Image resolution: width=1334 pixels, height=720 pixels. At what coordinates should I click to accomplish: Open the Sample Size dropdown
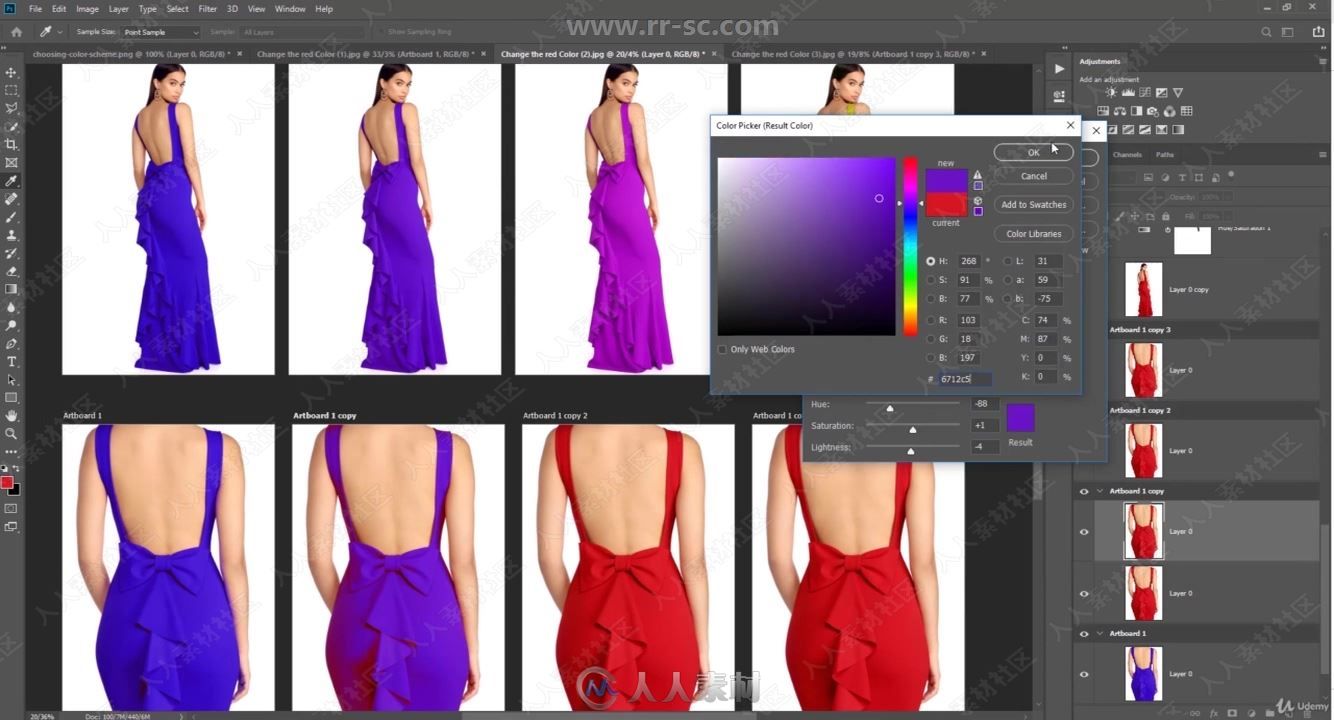pos(160,32)
